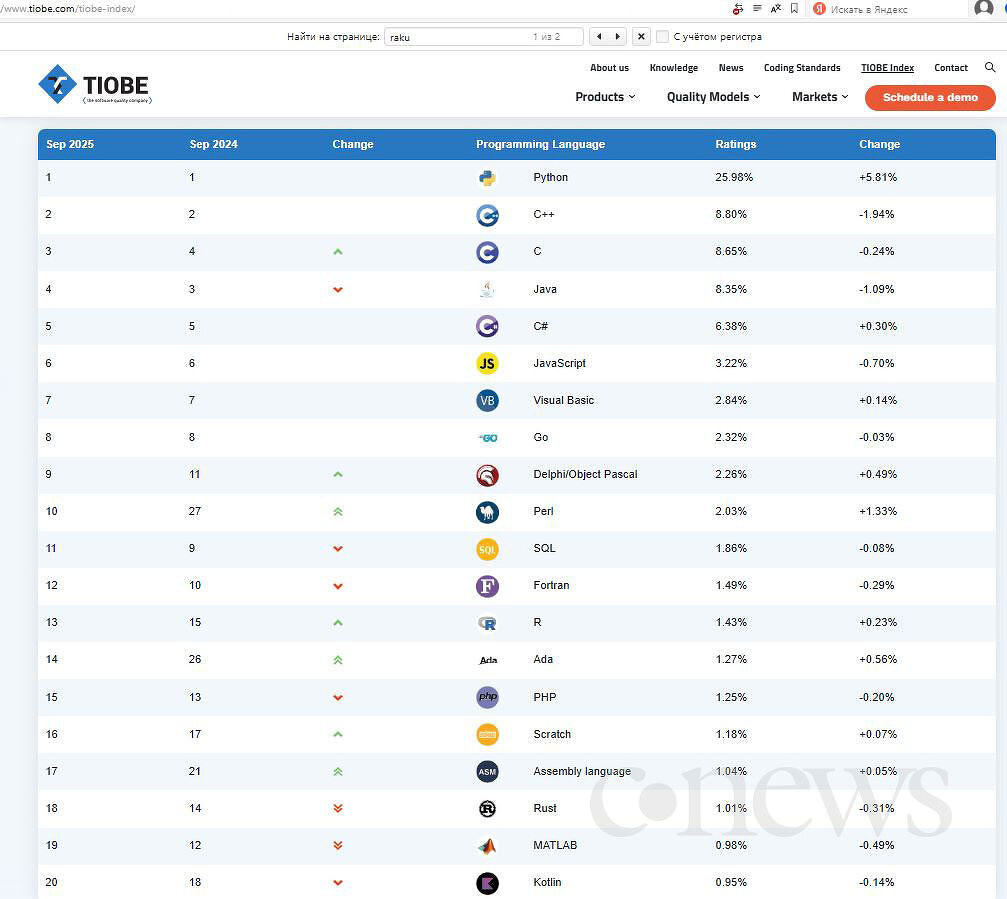Open the Contact menu item
Viewport: 1007px width, 899px height.
click(950, 68)
